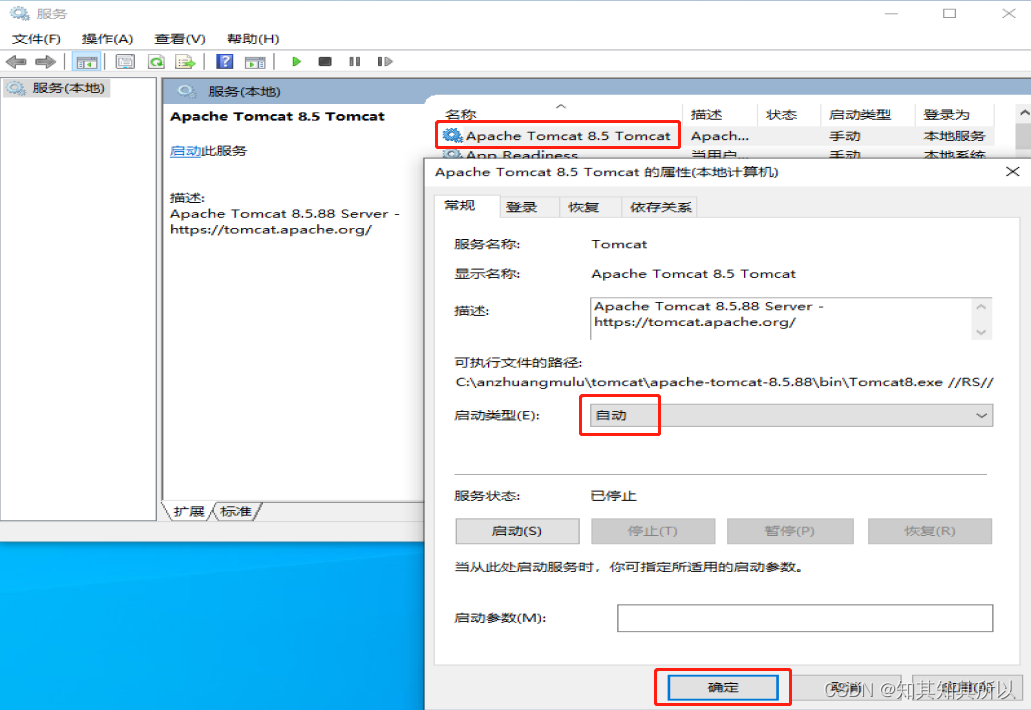This screenshot has width=1031, height=710.
Task: Open Properties from the toolbar icon
Action: 125,62
